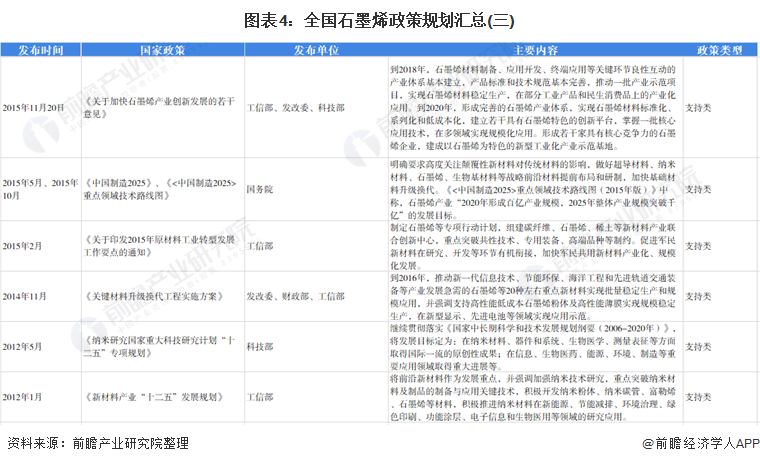Click issuer cell 国务院
Screen dimensions: 760x464
click(x=260, y=189)
